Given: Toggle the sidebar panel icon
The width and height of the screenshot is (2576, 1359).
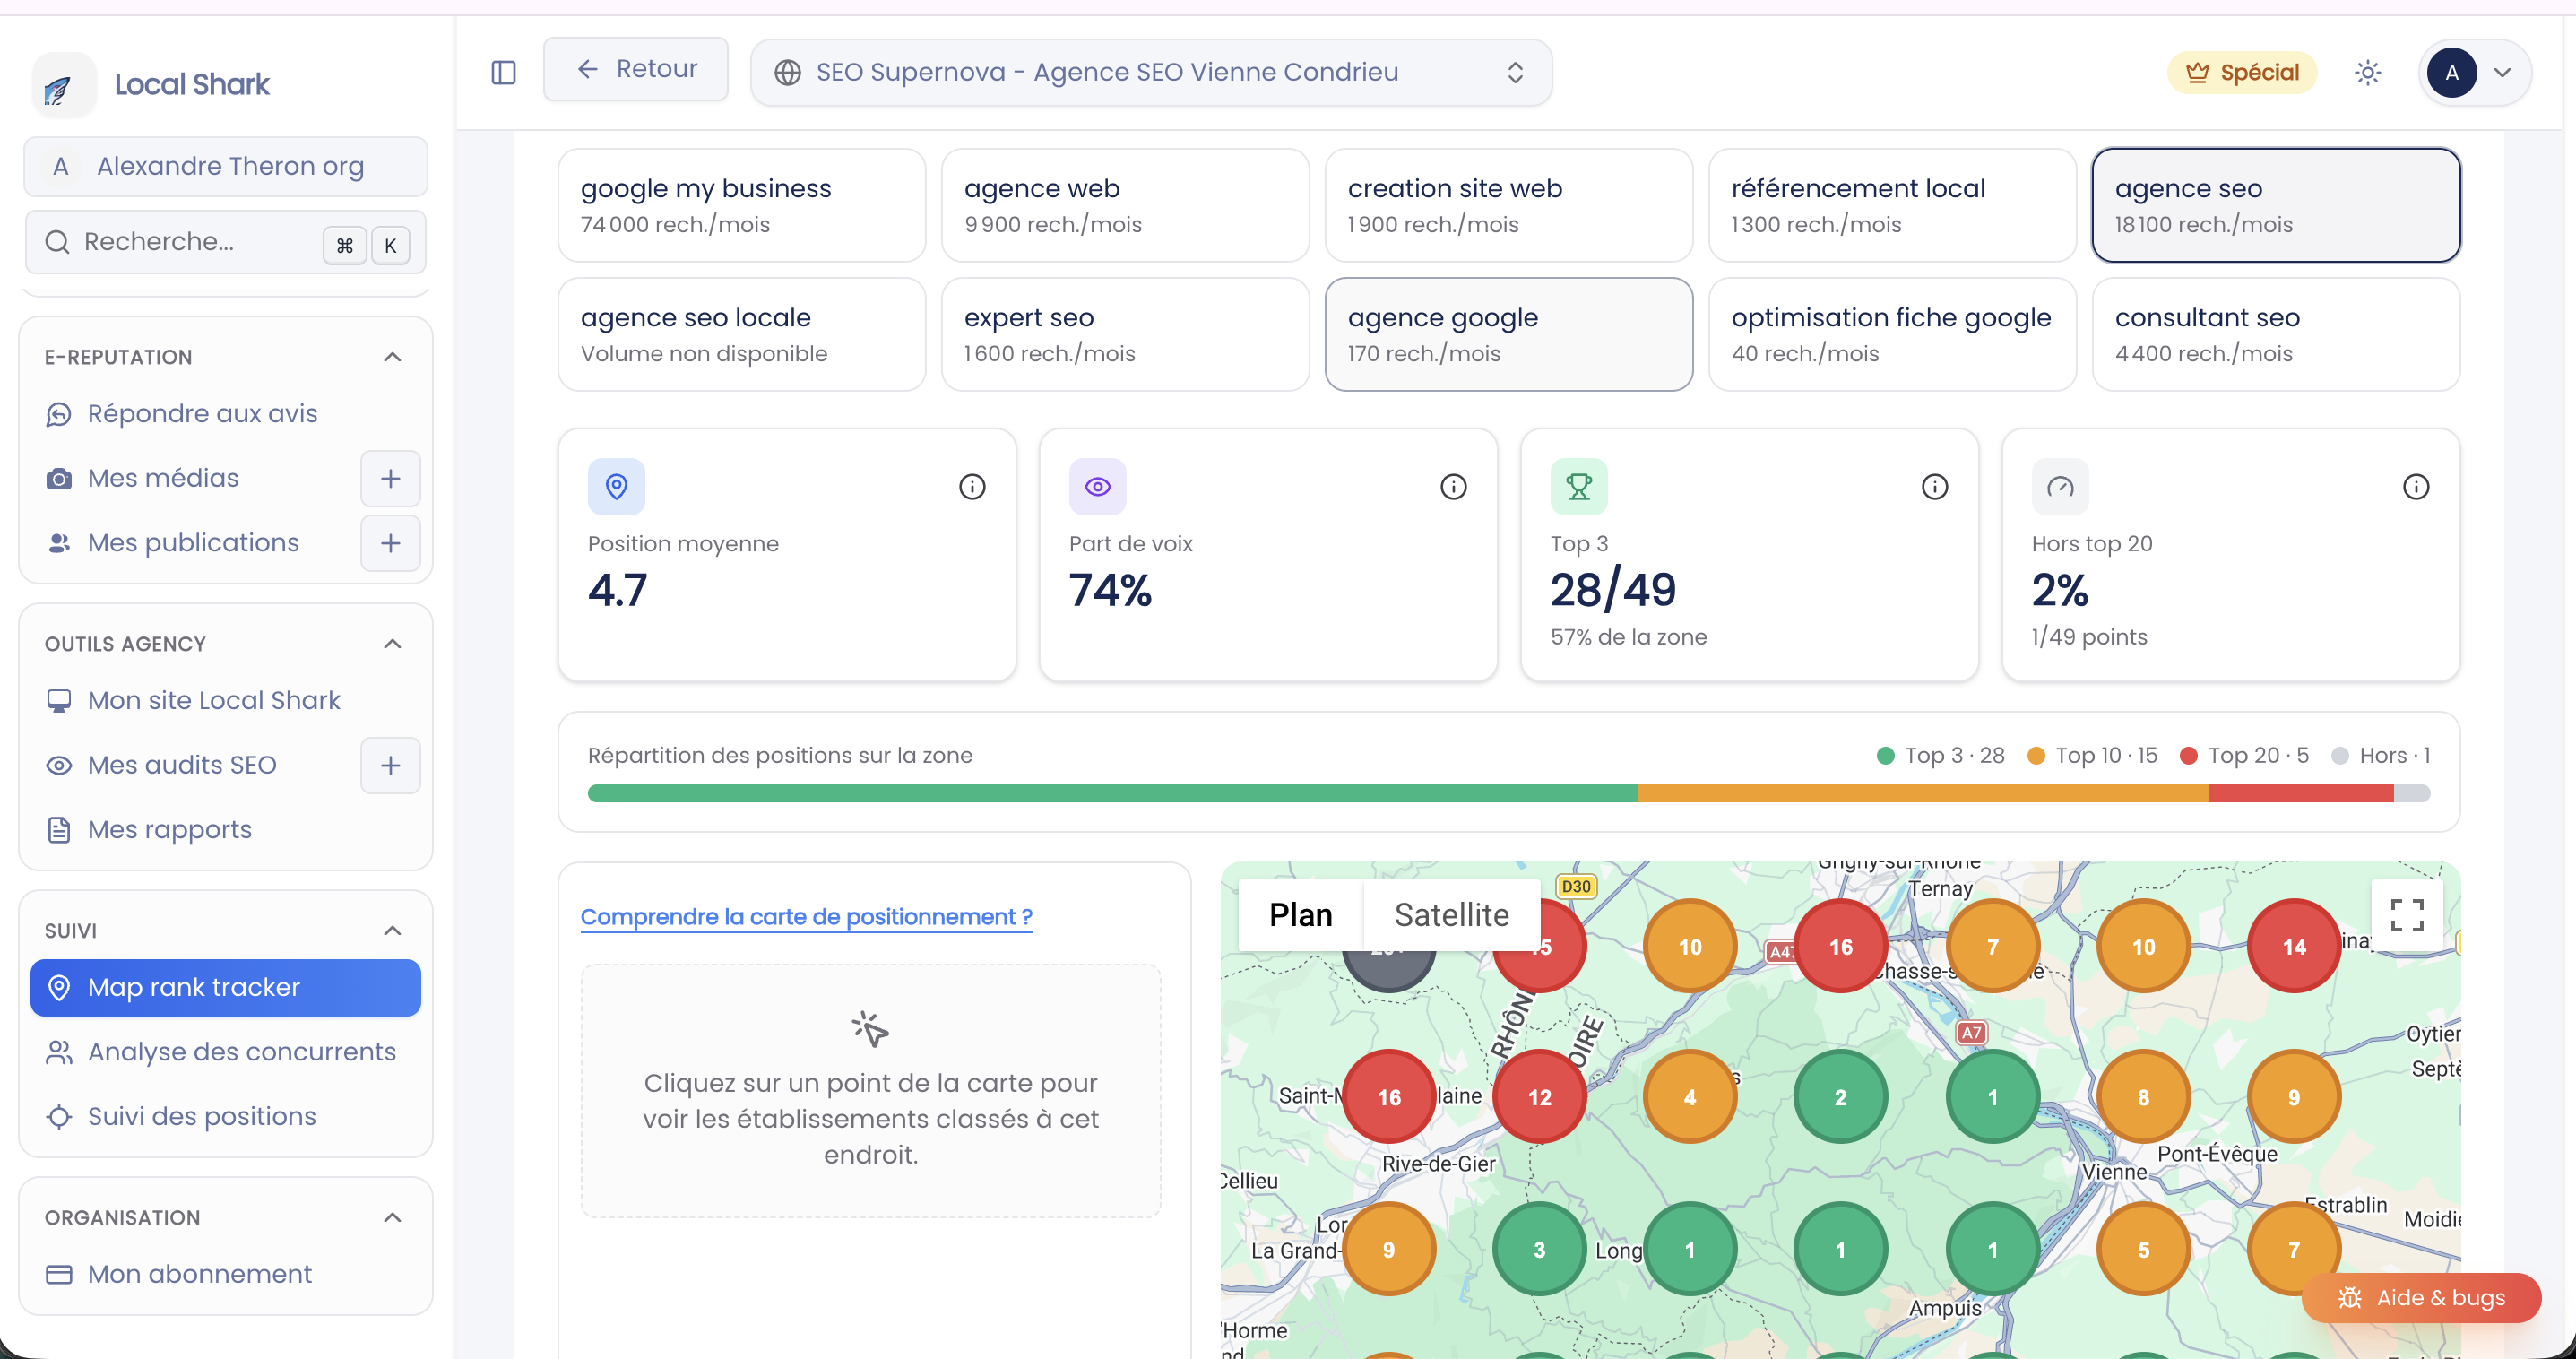Looking at the screenshot, I should (503, 72).
